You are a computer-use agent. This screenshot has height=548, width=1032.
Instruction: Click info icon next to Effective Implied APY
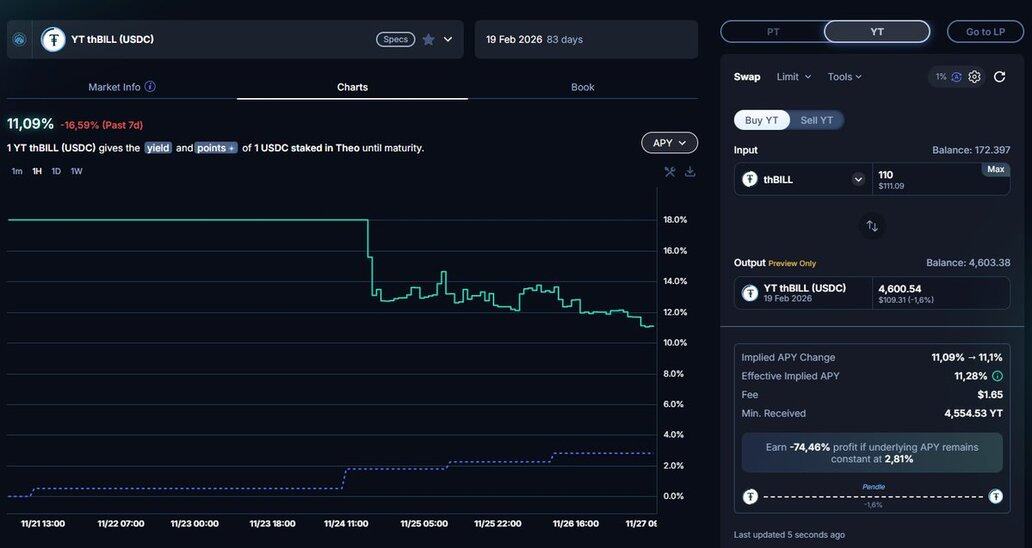click(x=997, y=376)
